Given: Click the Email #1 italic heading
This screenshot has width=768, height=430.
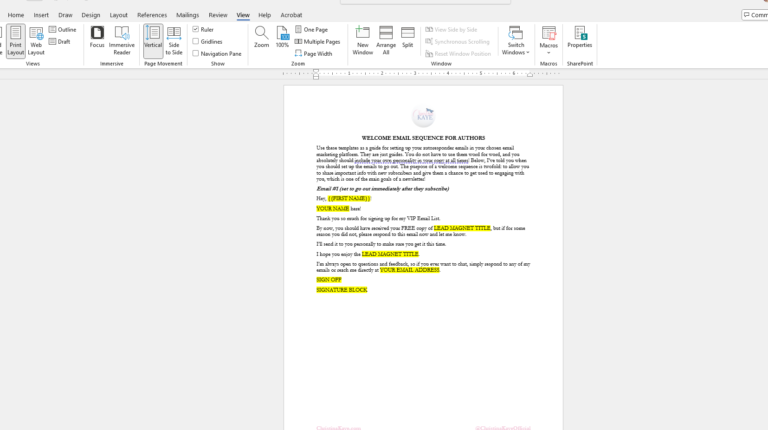Looking at the screenshot, I should (383, 189).
